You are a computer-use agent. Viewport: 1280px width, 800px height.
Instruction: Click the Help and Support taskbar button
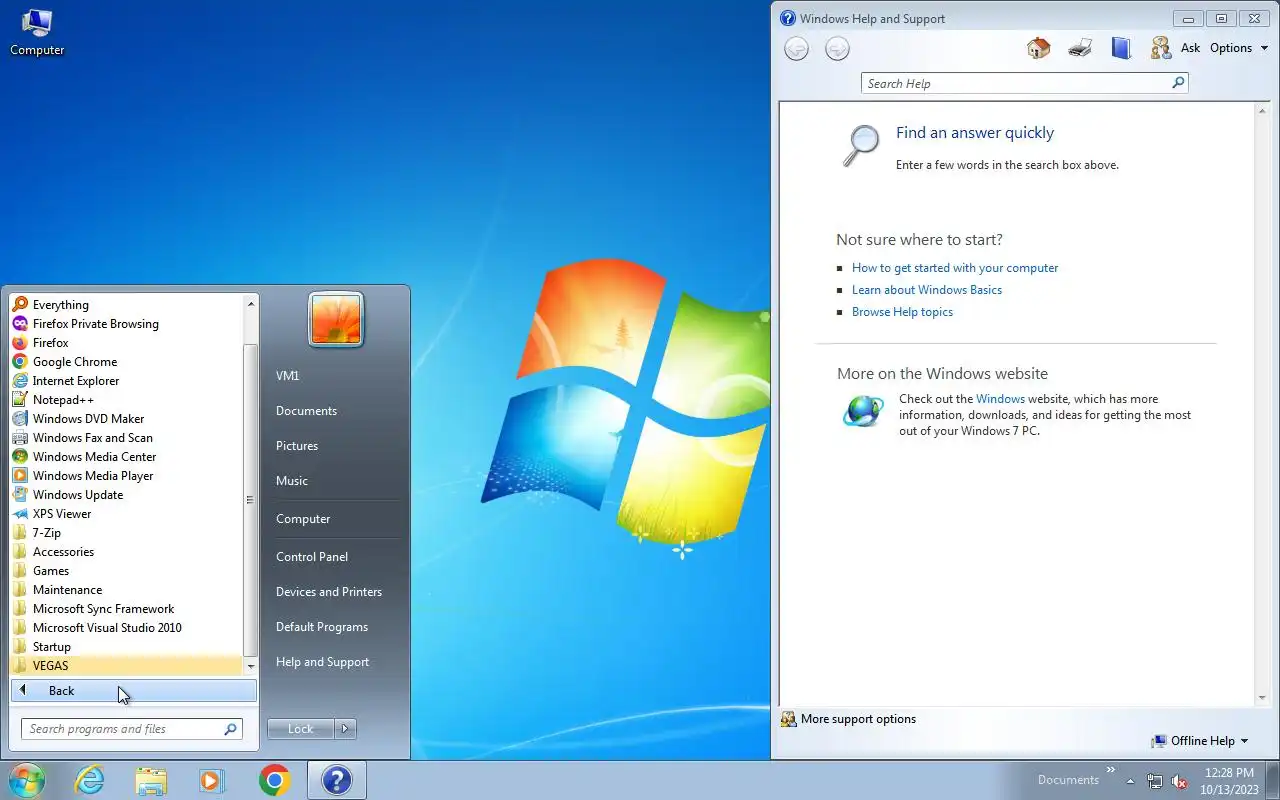337,780
